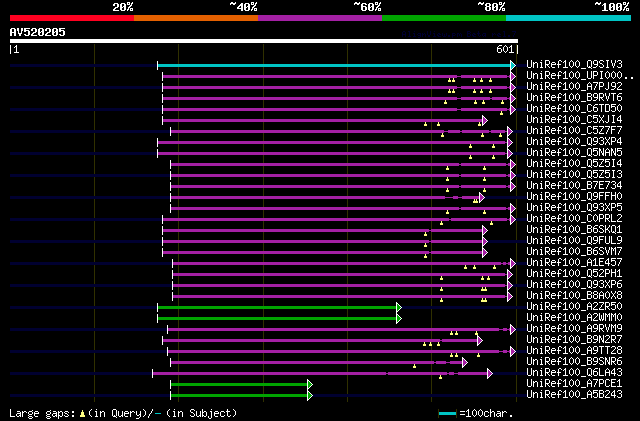Click arrowhead ending the B9SNR6 alignment
This screenshot has width=640, height=421.
(465, 363)
